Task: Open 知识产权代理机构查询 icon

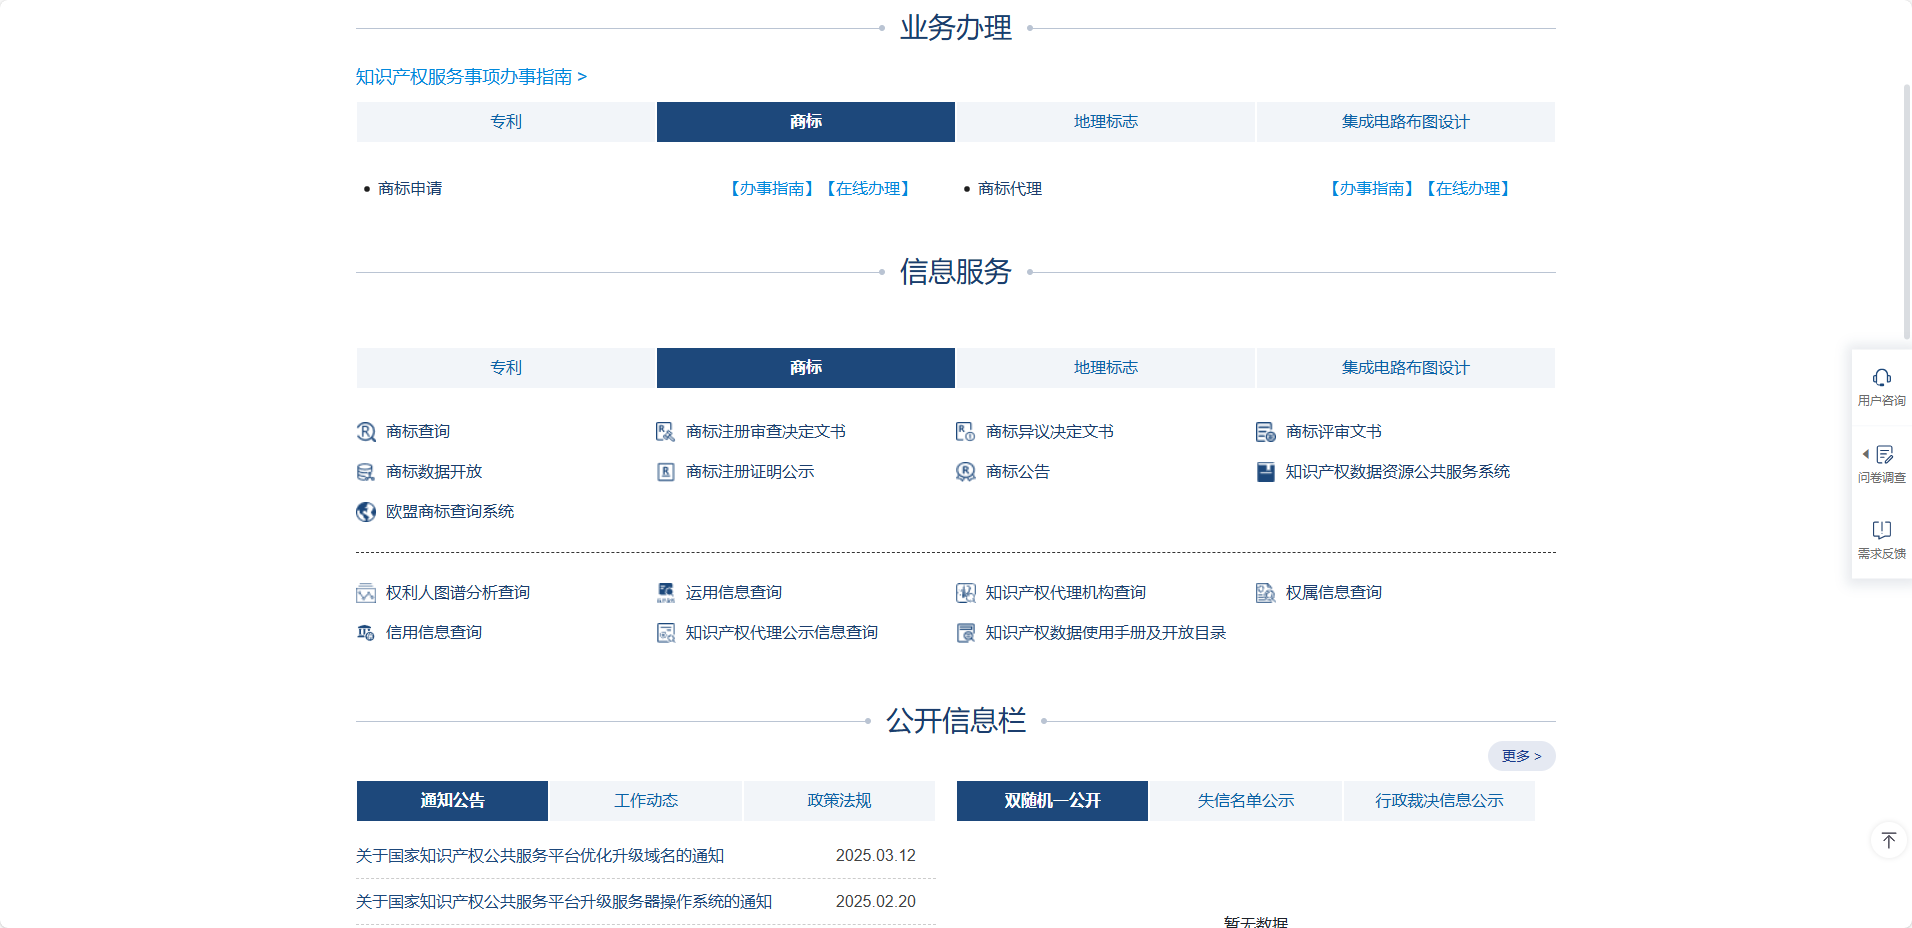Action: 966,592
